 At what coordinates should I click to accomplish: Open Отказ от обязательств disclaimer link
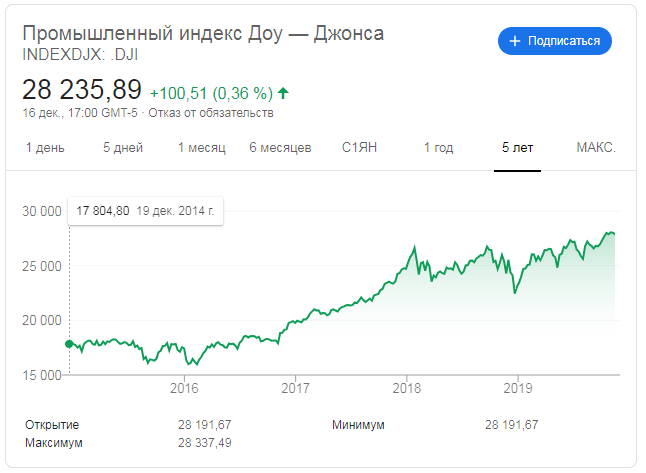[x=211, y=113]
